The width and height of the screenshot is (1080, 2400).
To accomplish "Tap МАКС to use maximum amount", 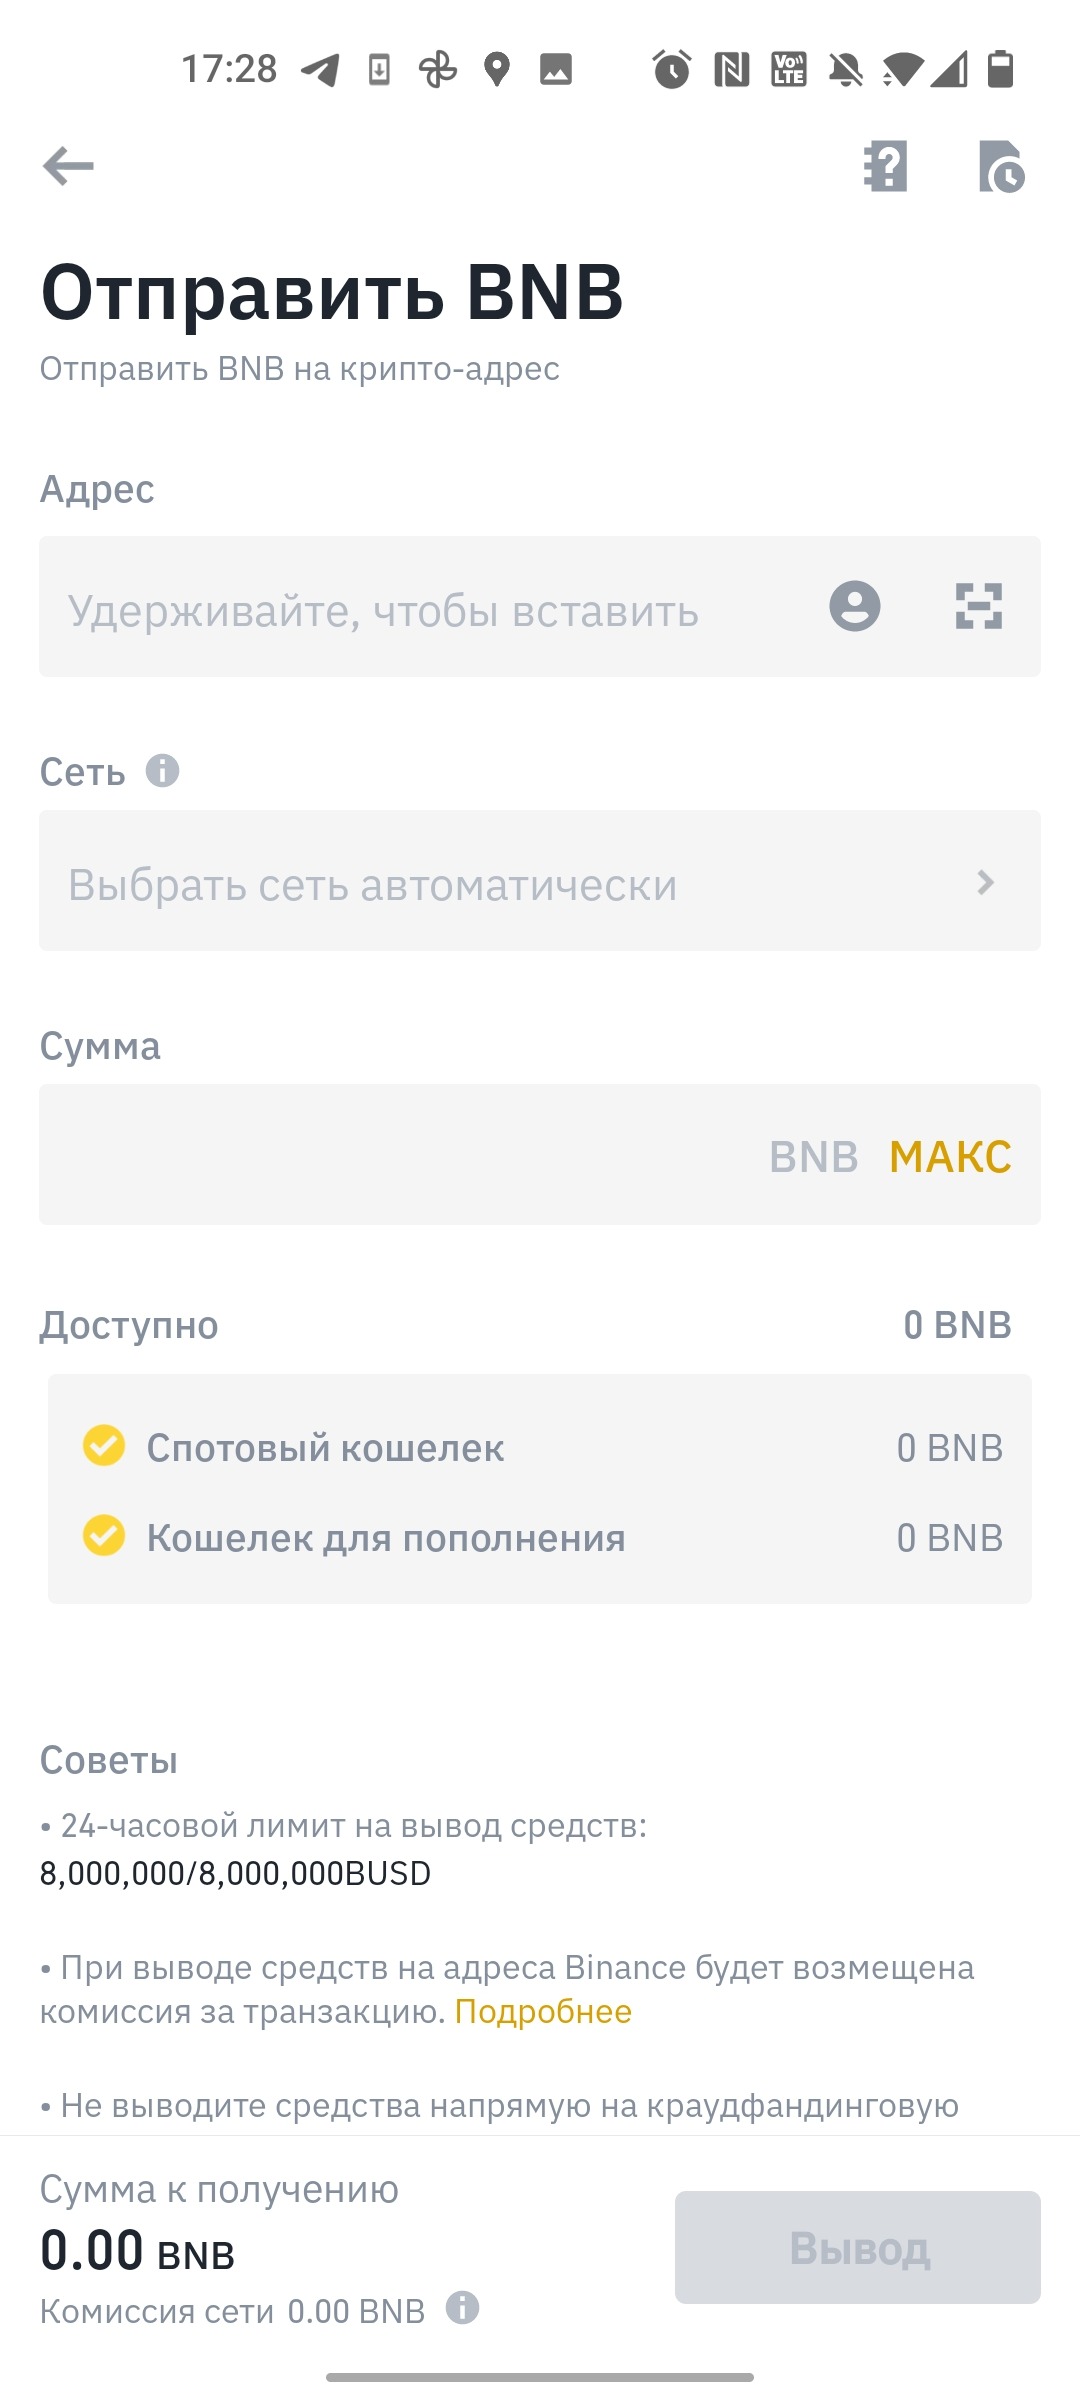I will pyautogui.click(x=950, y=1157).
